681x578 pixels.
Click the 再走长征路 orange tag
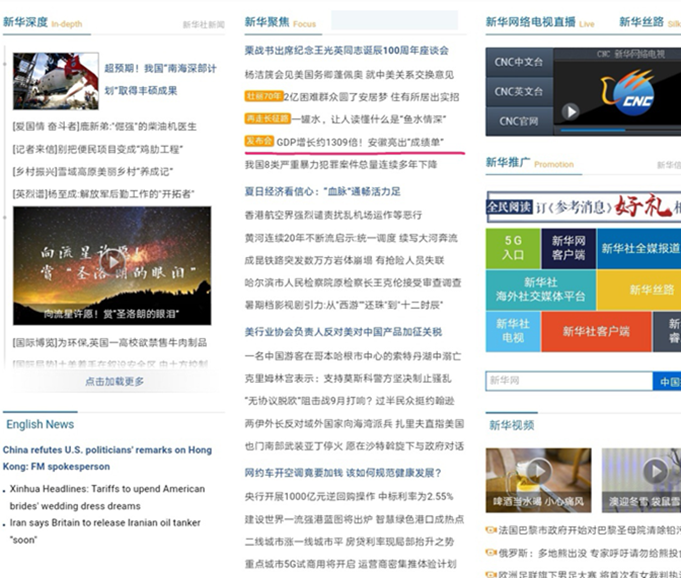click(x=267, y=118)
